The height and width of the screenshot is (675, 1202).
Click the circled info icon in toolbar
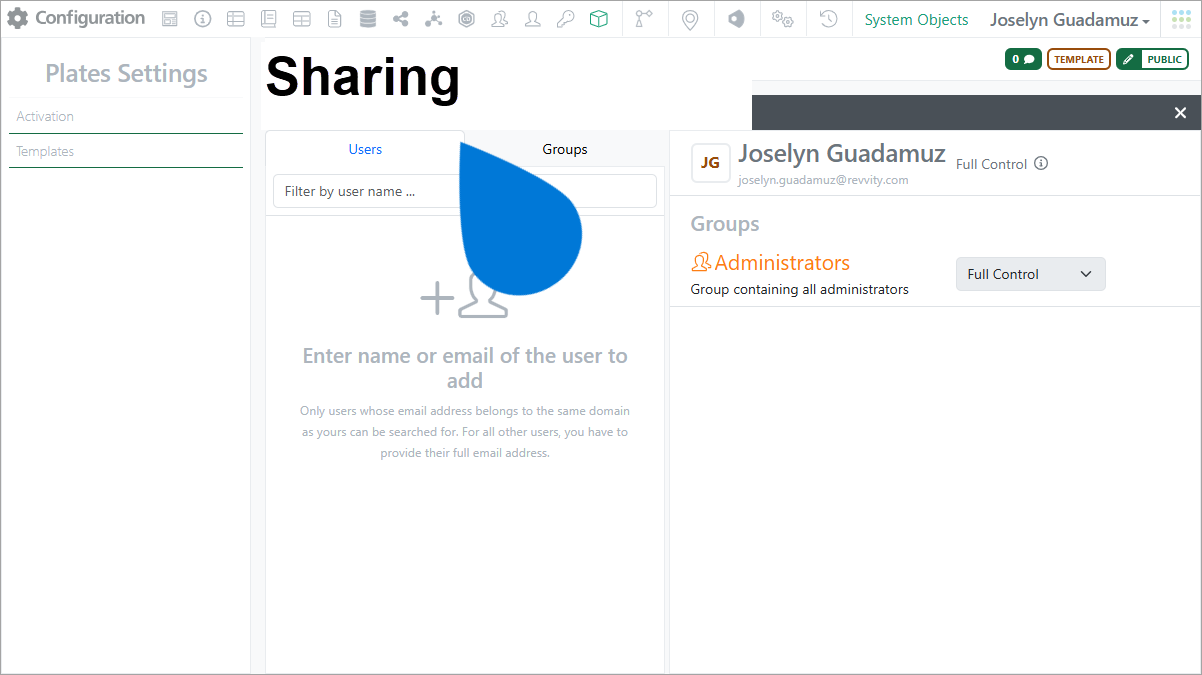point(203,19)
